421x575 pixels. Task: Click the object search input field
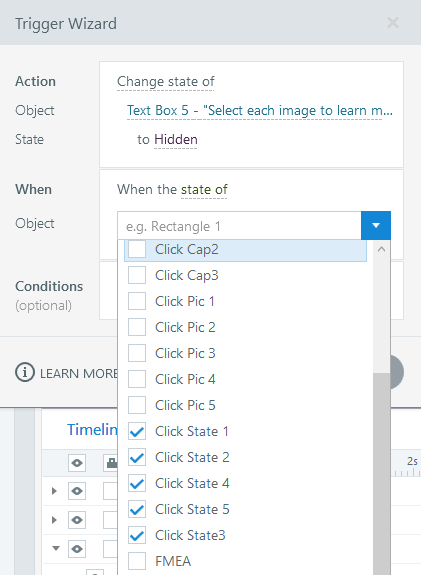239,226
